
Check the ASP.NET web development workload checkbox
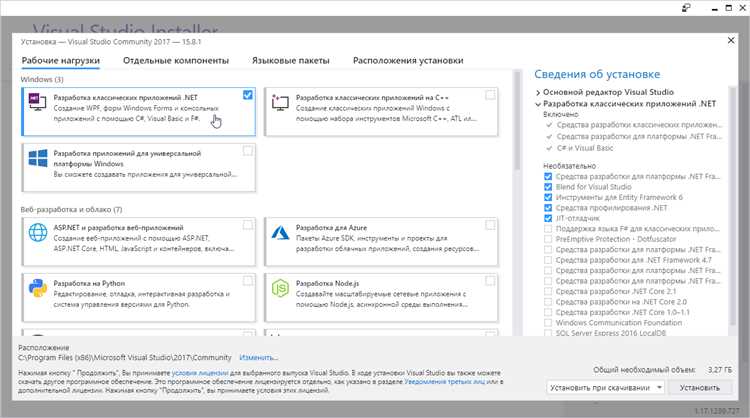click(248, 225)
